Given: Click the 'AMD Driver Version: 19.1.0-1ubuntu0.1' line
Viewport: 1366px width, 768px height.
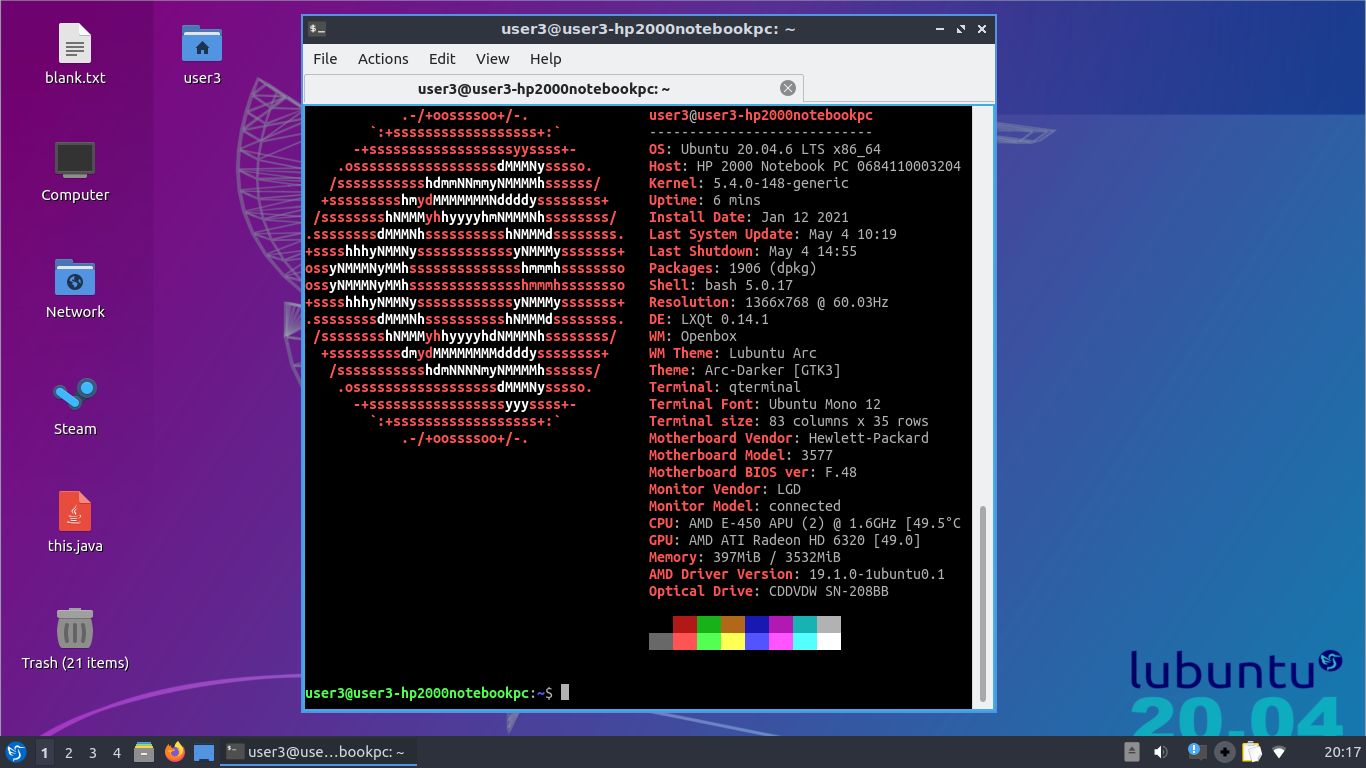Looking at the screenshot, I should click(x=796, y=574).
